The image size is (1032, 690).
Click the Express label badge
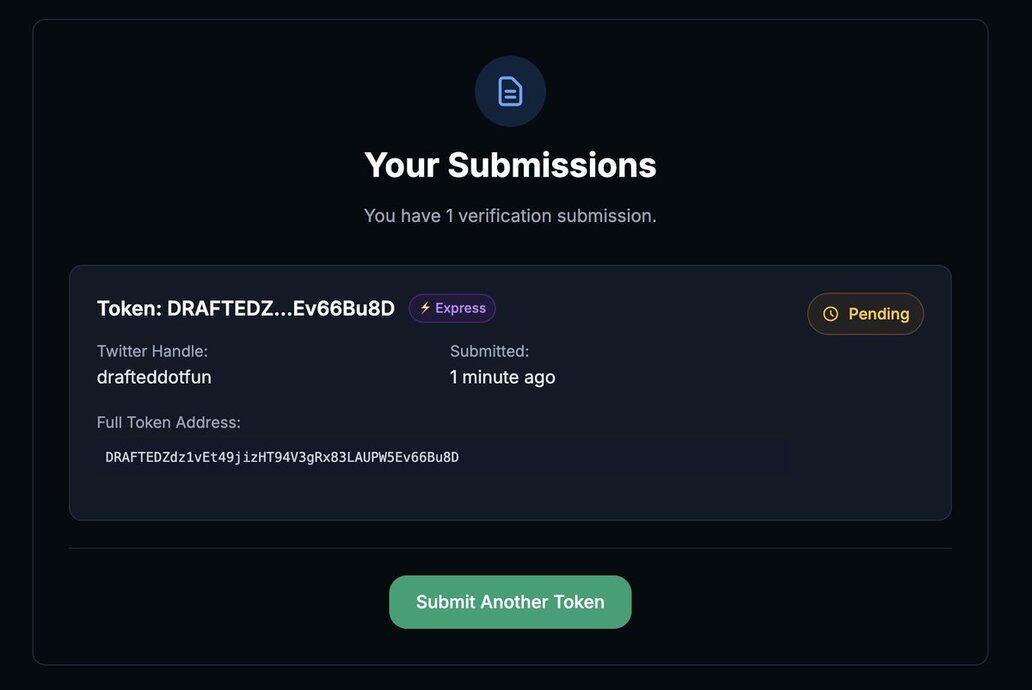(452, 308)
